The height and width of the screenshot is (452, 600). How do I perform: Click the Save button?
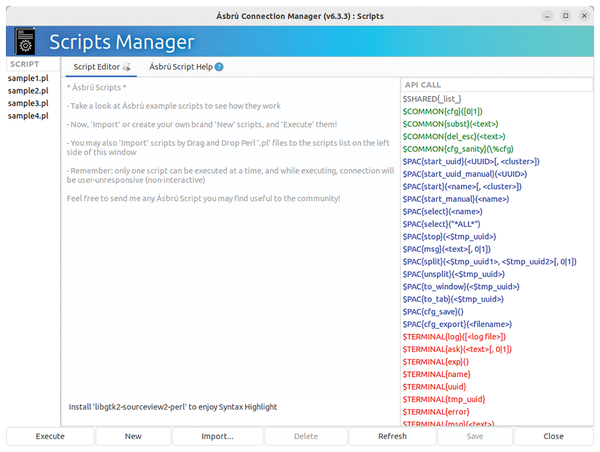click(x=475, y=436)
